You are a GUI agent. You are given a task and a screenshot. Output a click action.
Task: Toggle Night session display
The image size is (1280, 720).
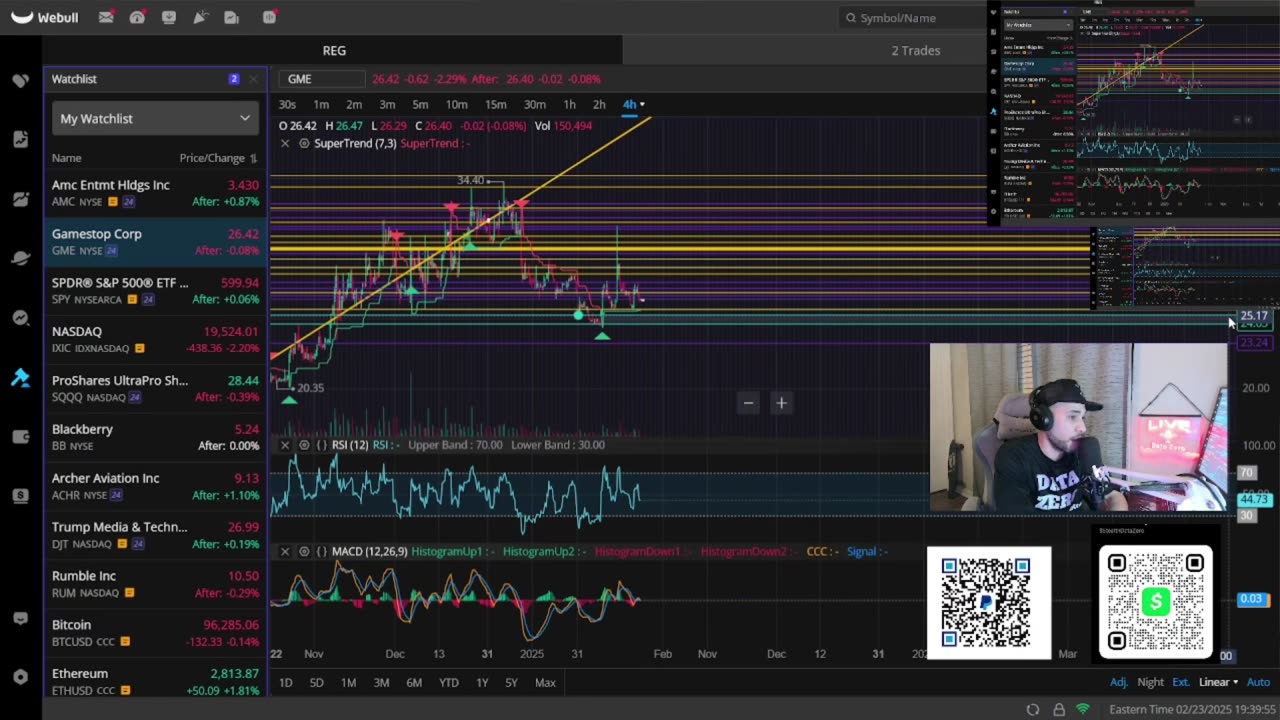click(x=1150, y=682)
